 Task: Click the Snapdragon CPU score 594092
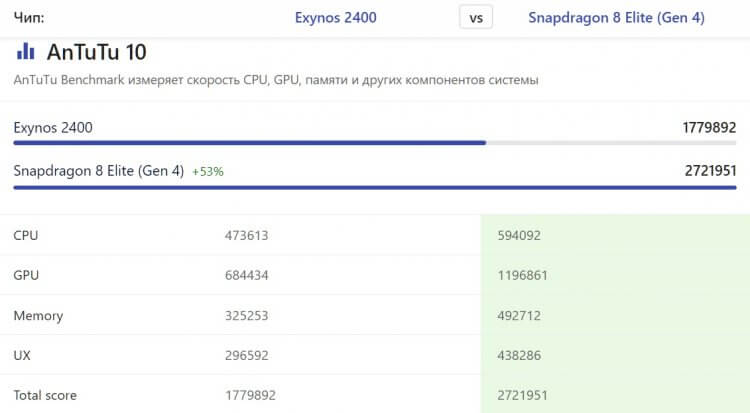point(519,235)
